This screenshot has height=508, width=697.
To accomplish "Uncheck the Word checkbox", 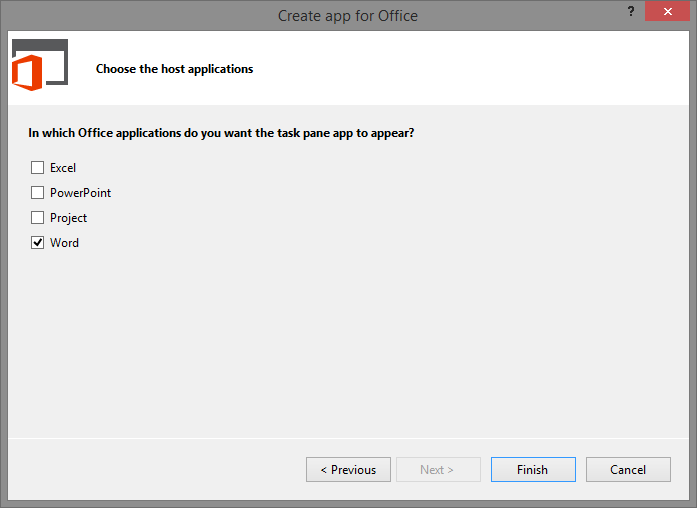I will click(x=37, y=243).
